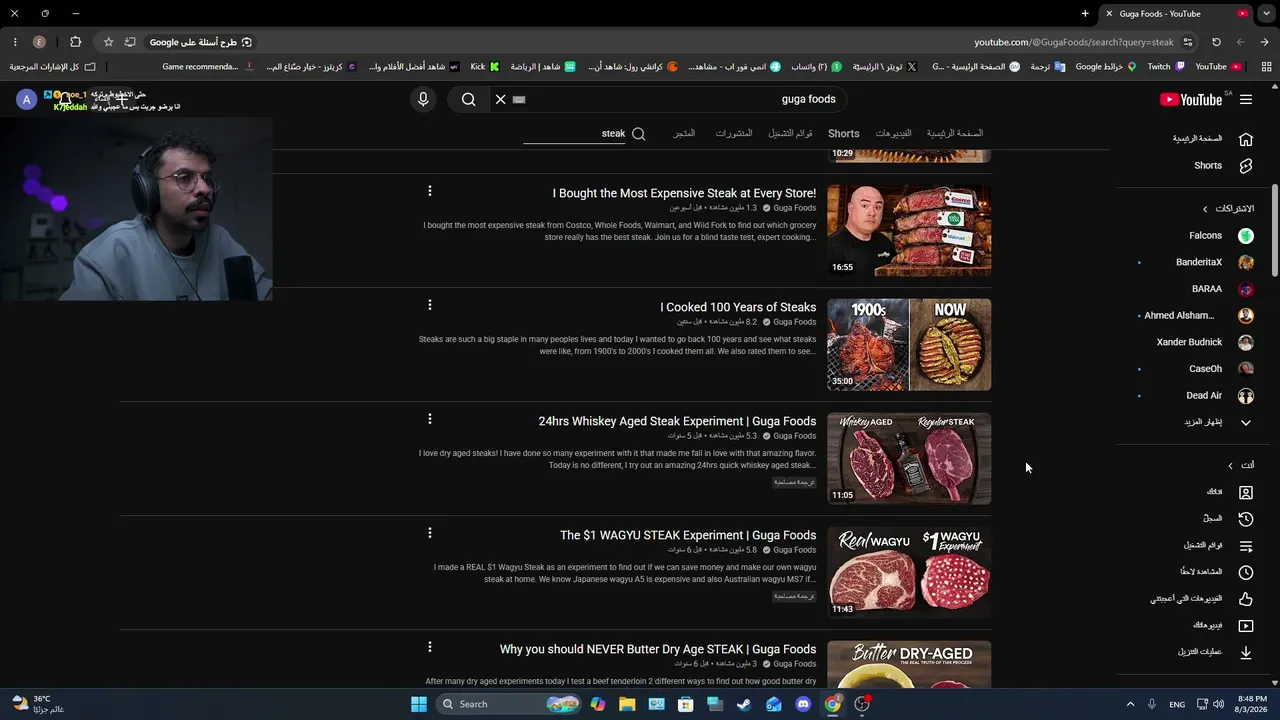Image resolution: width=1280 pixels, height=720 pixels.
Task: Close the Guga Foods - YouTube tab
Action: pos(1109,14)
